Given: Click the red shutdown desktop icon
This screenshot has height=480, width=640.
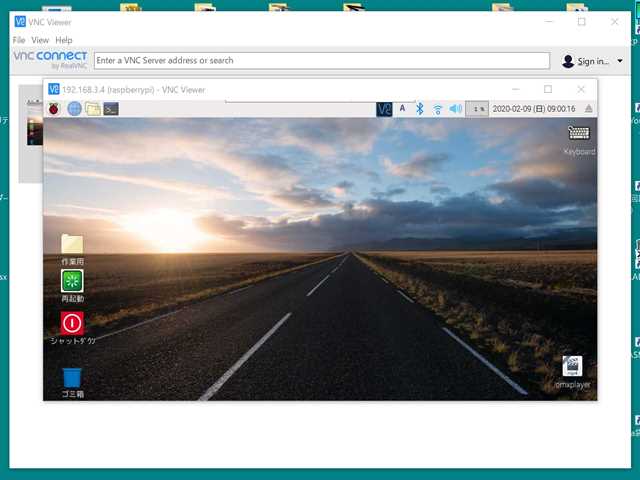Looking at the screenshot, I should click(72, 323).
